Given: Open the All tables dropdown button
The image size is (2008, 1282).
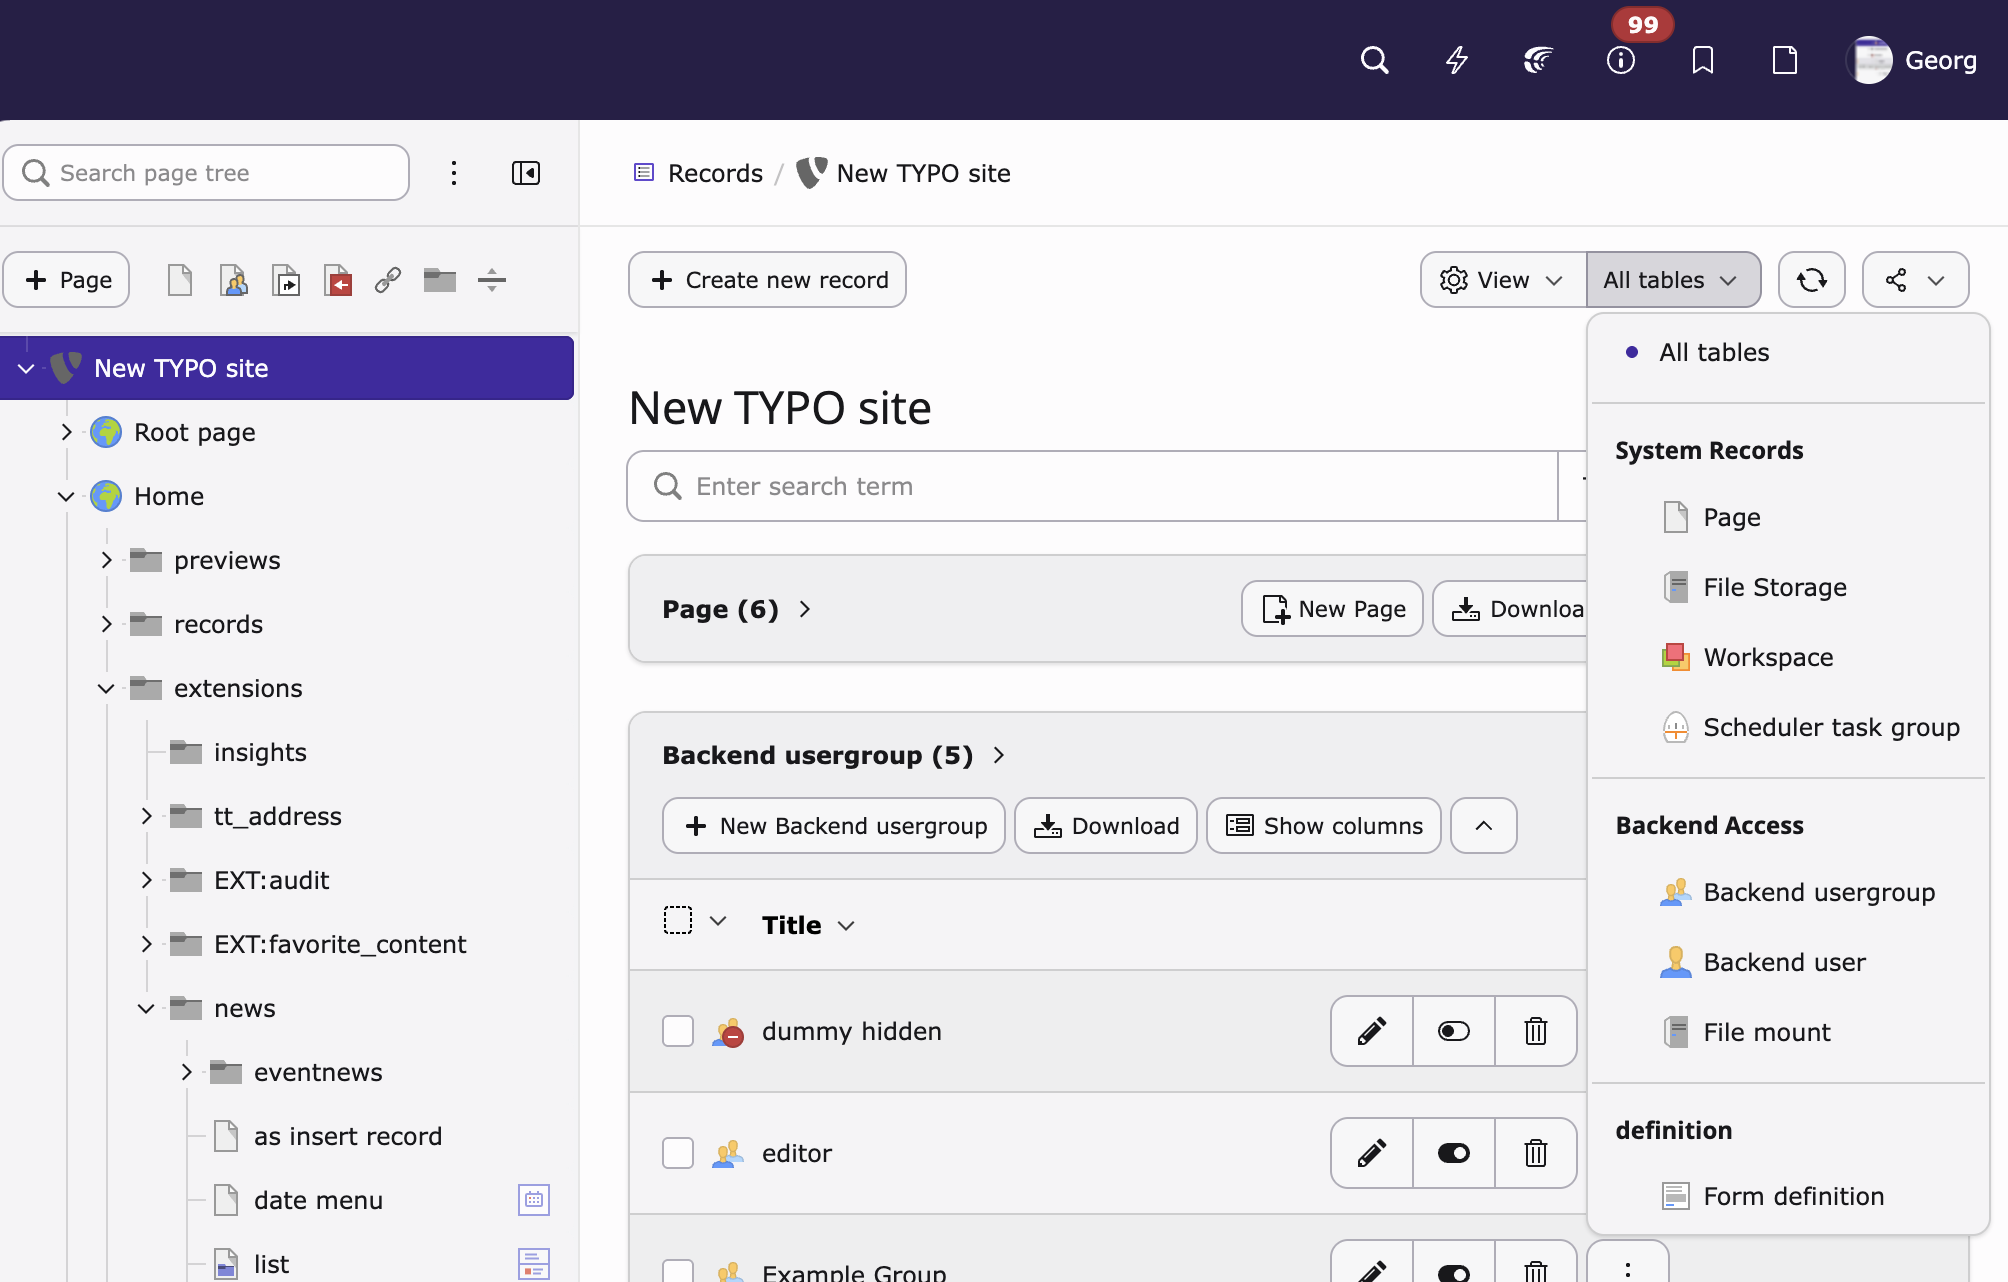Looking at the screenshot, I should 1673,280.
